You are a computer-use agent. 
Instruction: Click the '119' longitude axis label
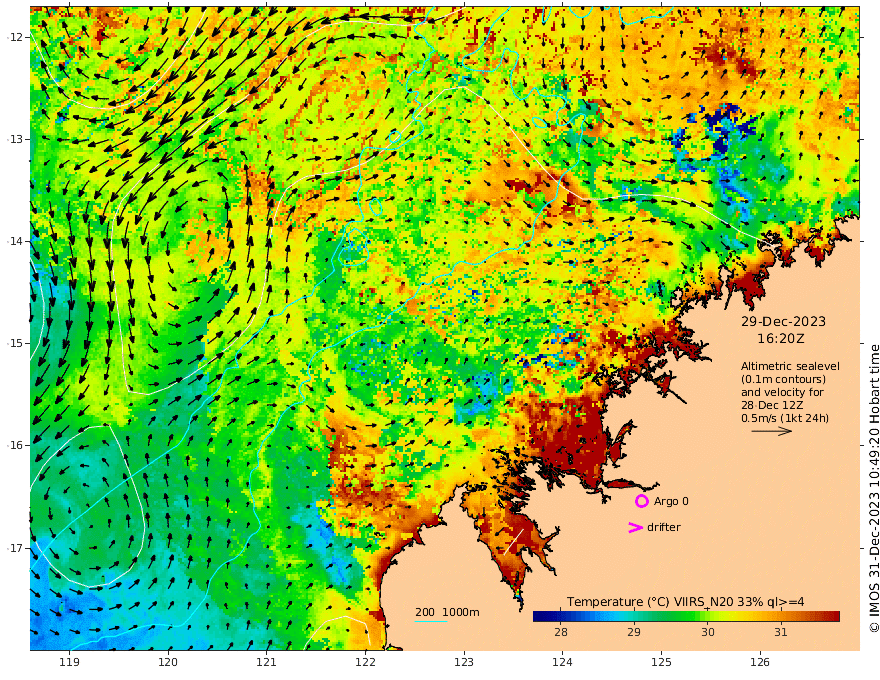pos(69,662)
